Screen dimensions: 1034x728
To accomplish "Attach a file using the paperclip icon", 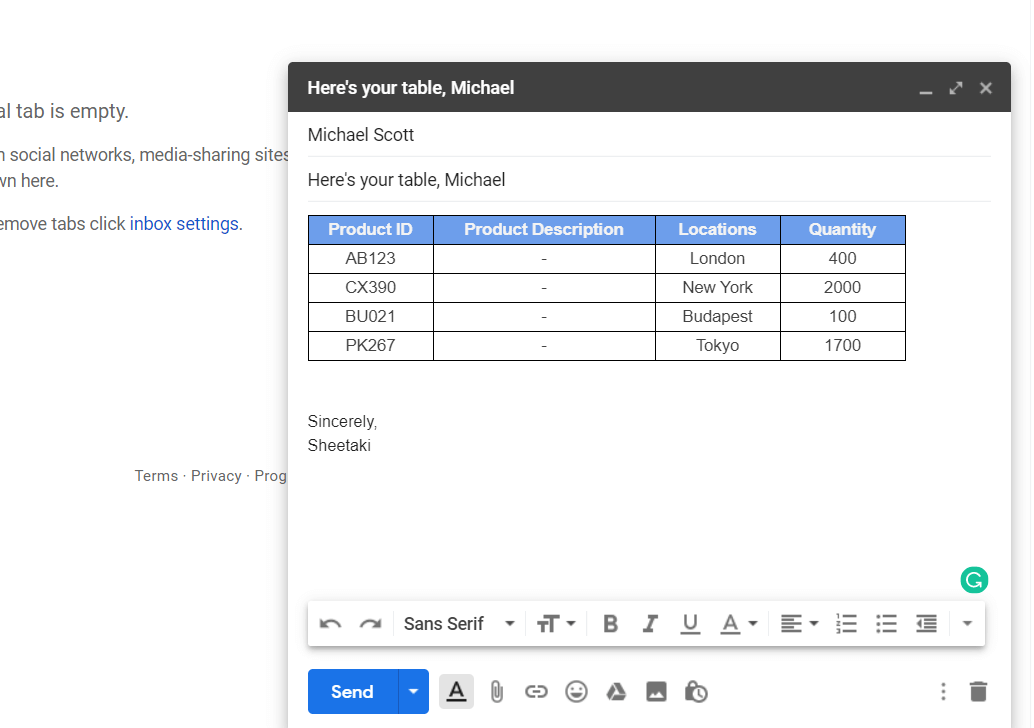I will pyautogui.click(x=497, y=691).
